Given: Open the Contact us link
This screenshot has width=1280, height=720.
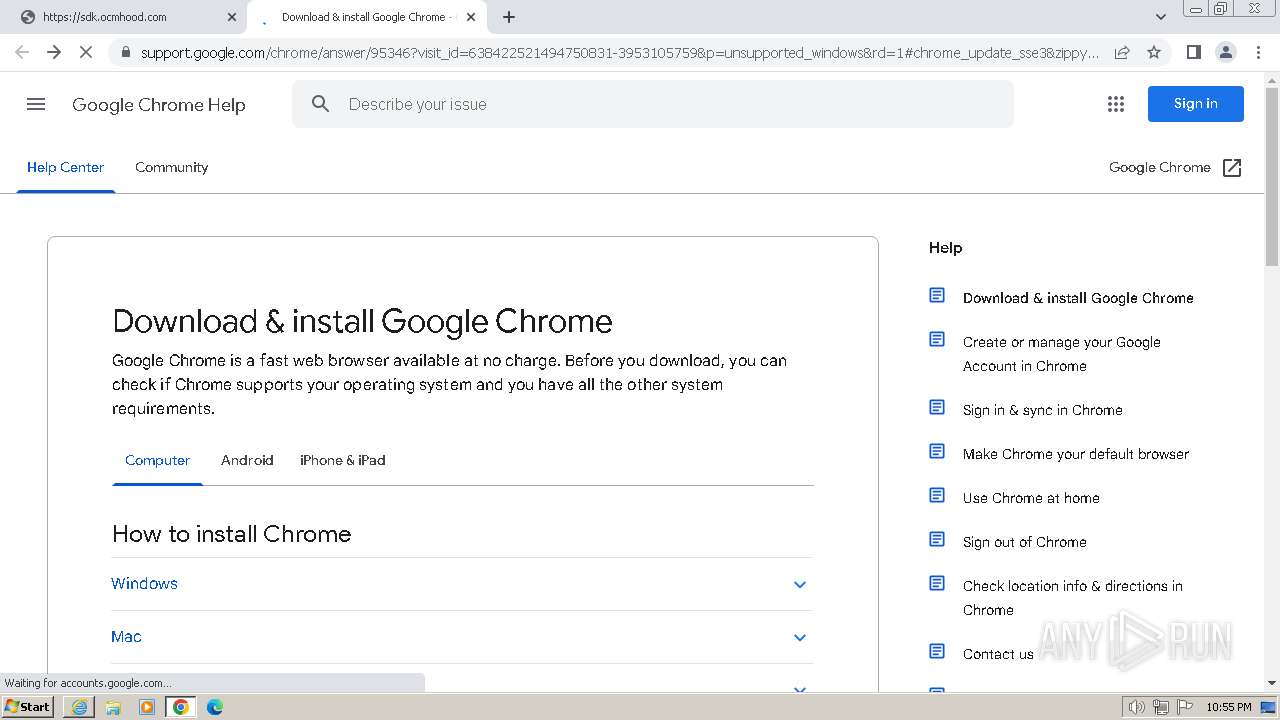Looking at the screenshot, I should pyautogui.click(x=998, y=654).
